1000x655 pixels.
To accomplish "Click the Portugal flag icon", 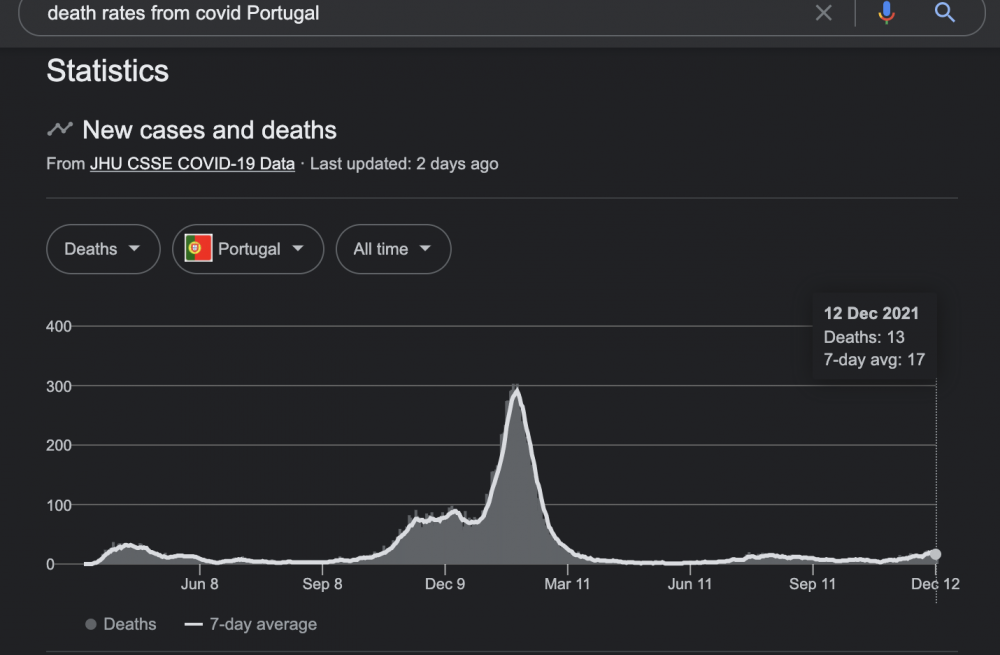I will click(x=199, y=249).
